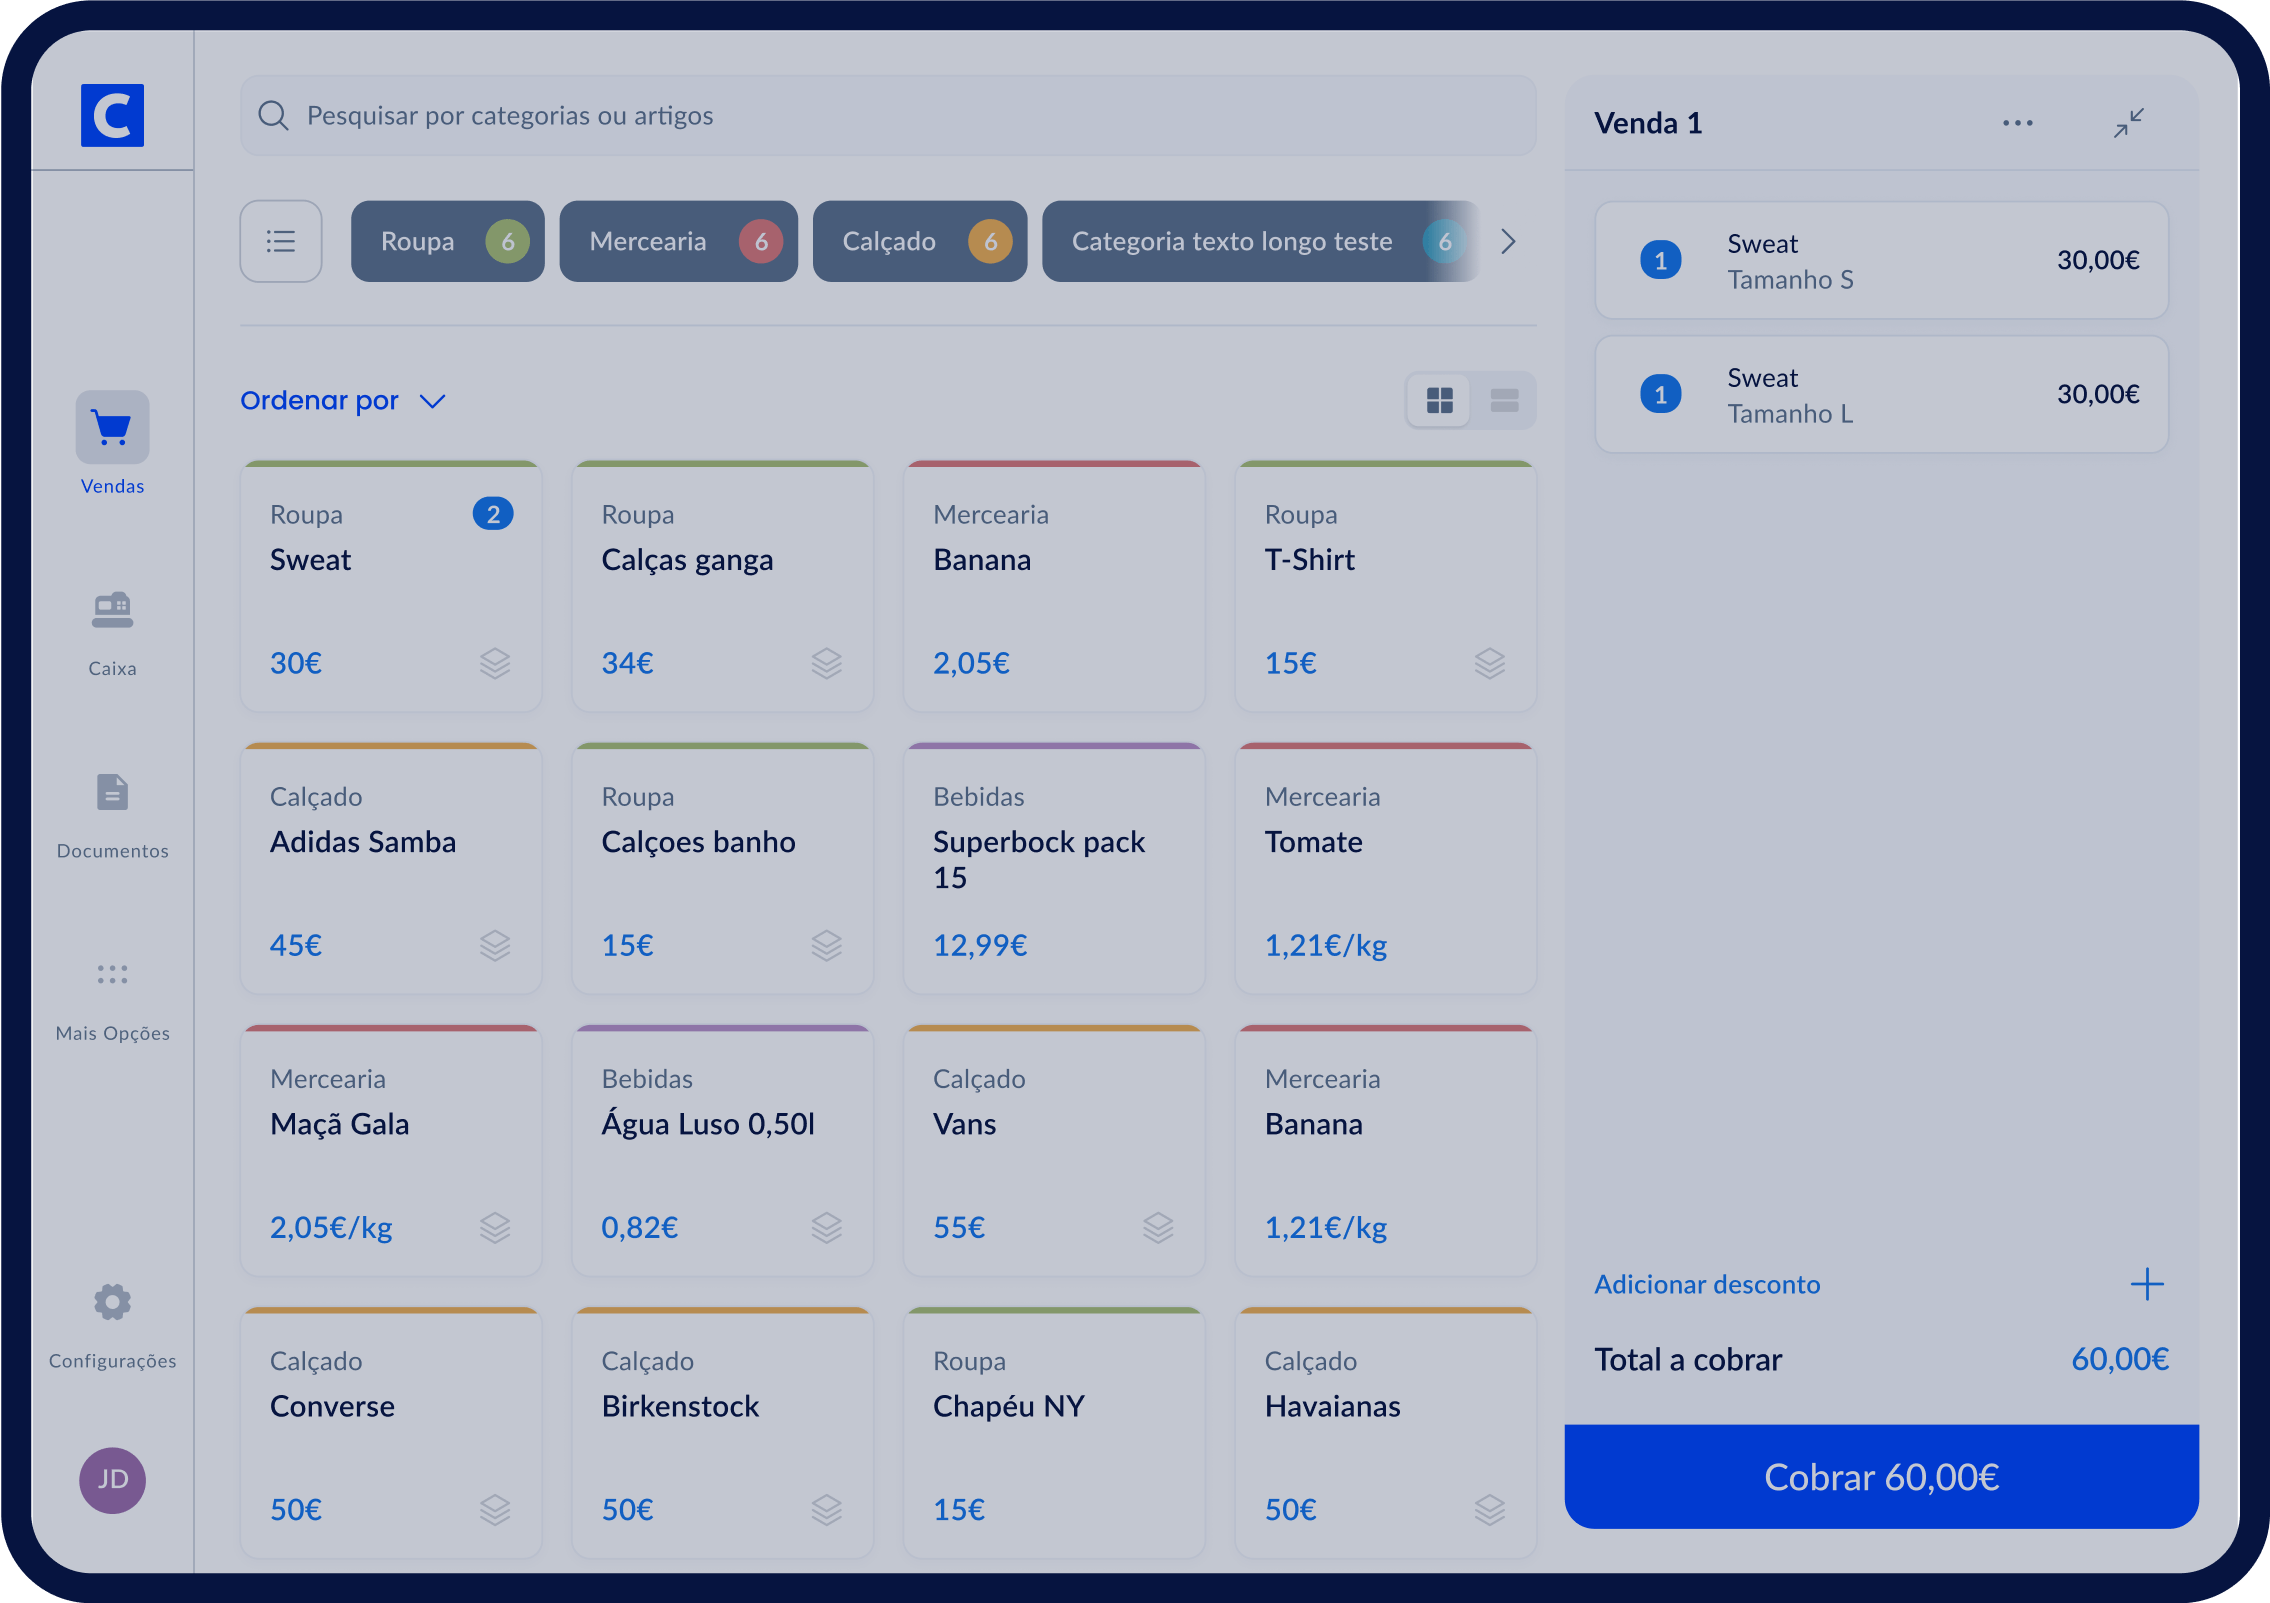Expand the Ordenar por dropdown
The width and height of the screenshot is (2270, 1603).
coord(342,401)
